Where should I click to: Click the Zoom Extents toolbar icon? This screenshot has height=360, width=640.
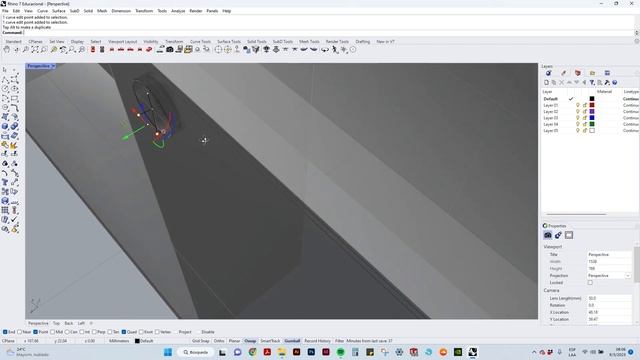click(x=35, y=49)
